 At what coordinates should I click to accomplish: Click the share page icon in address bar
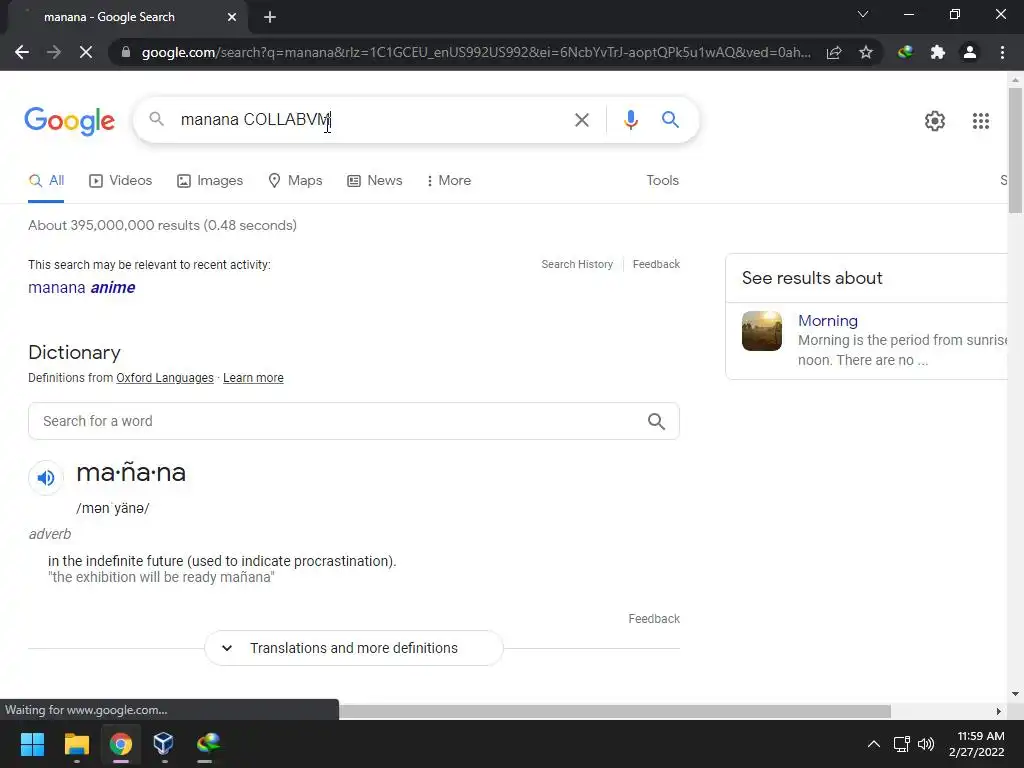tap(834, 52)
